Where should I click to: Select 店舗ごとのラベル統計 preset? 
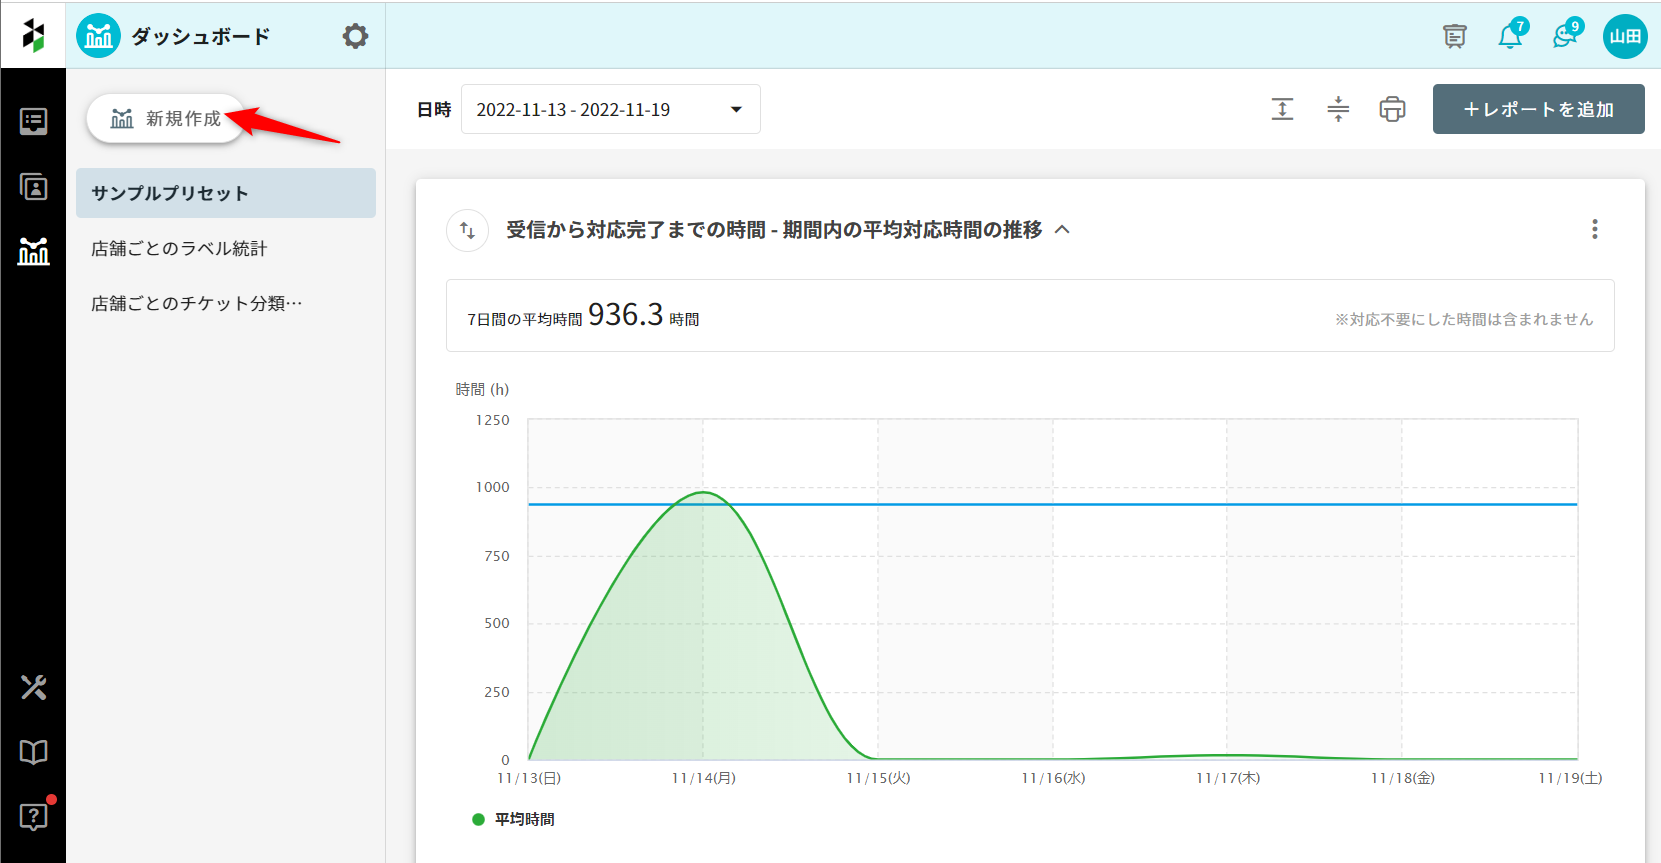[x=179, y=249]
